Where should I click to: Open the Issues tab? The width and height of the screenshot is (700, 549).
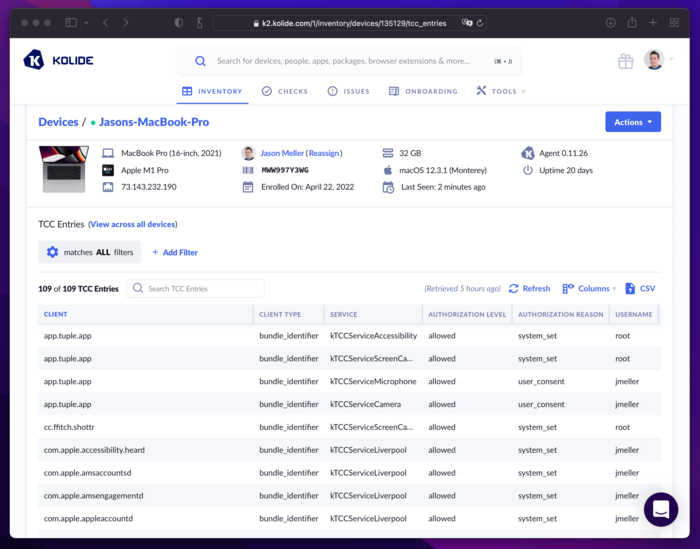click(349, 91)
